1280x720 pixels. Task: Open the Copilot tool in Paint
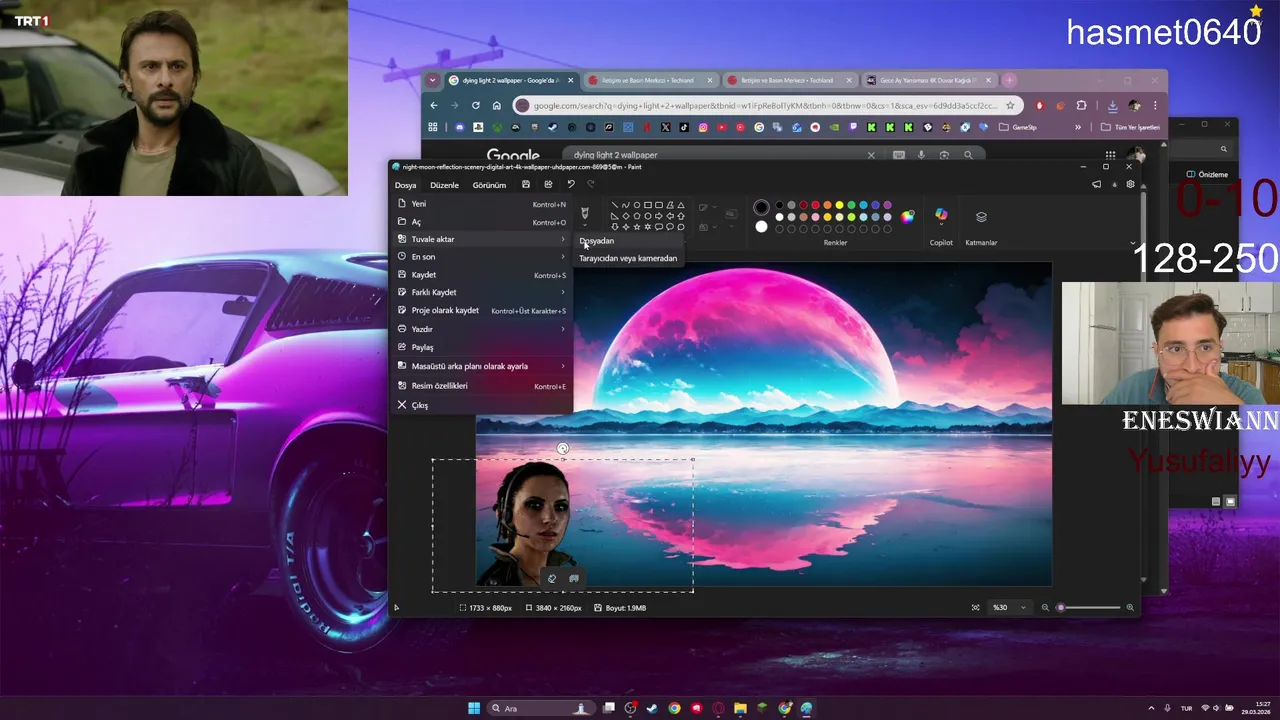(x=941, y=215)
